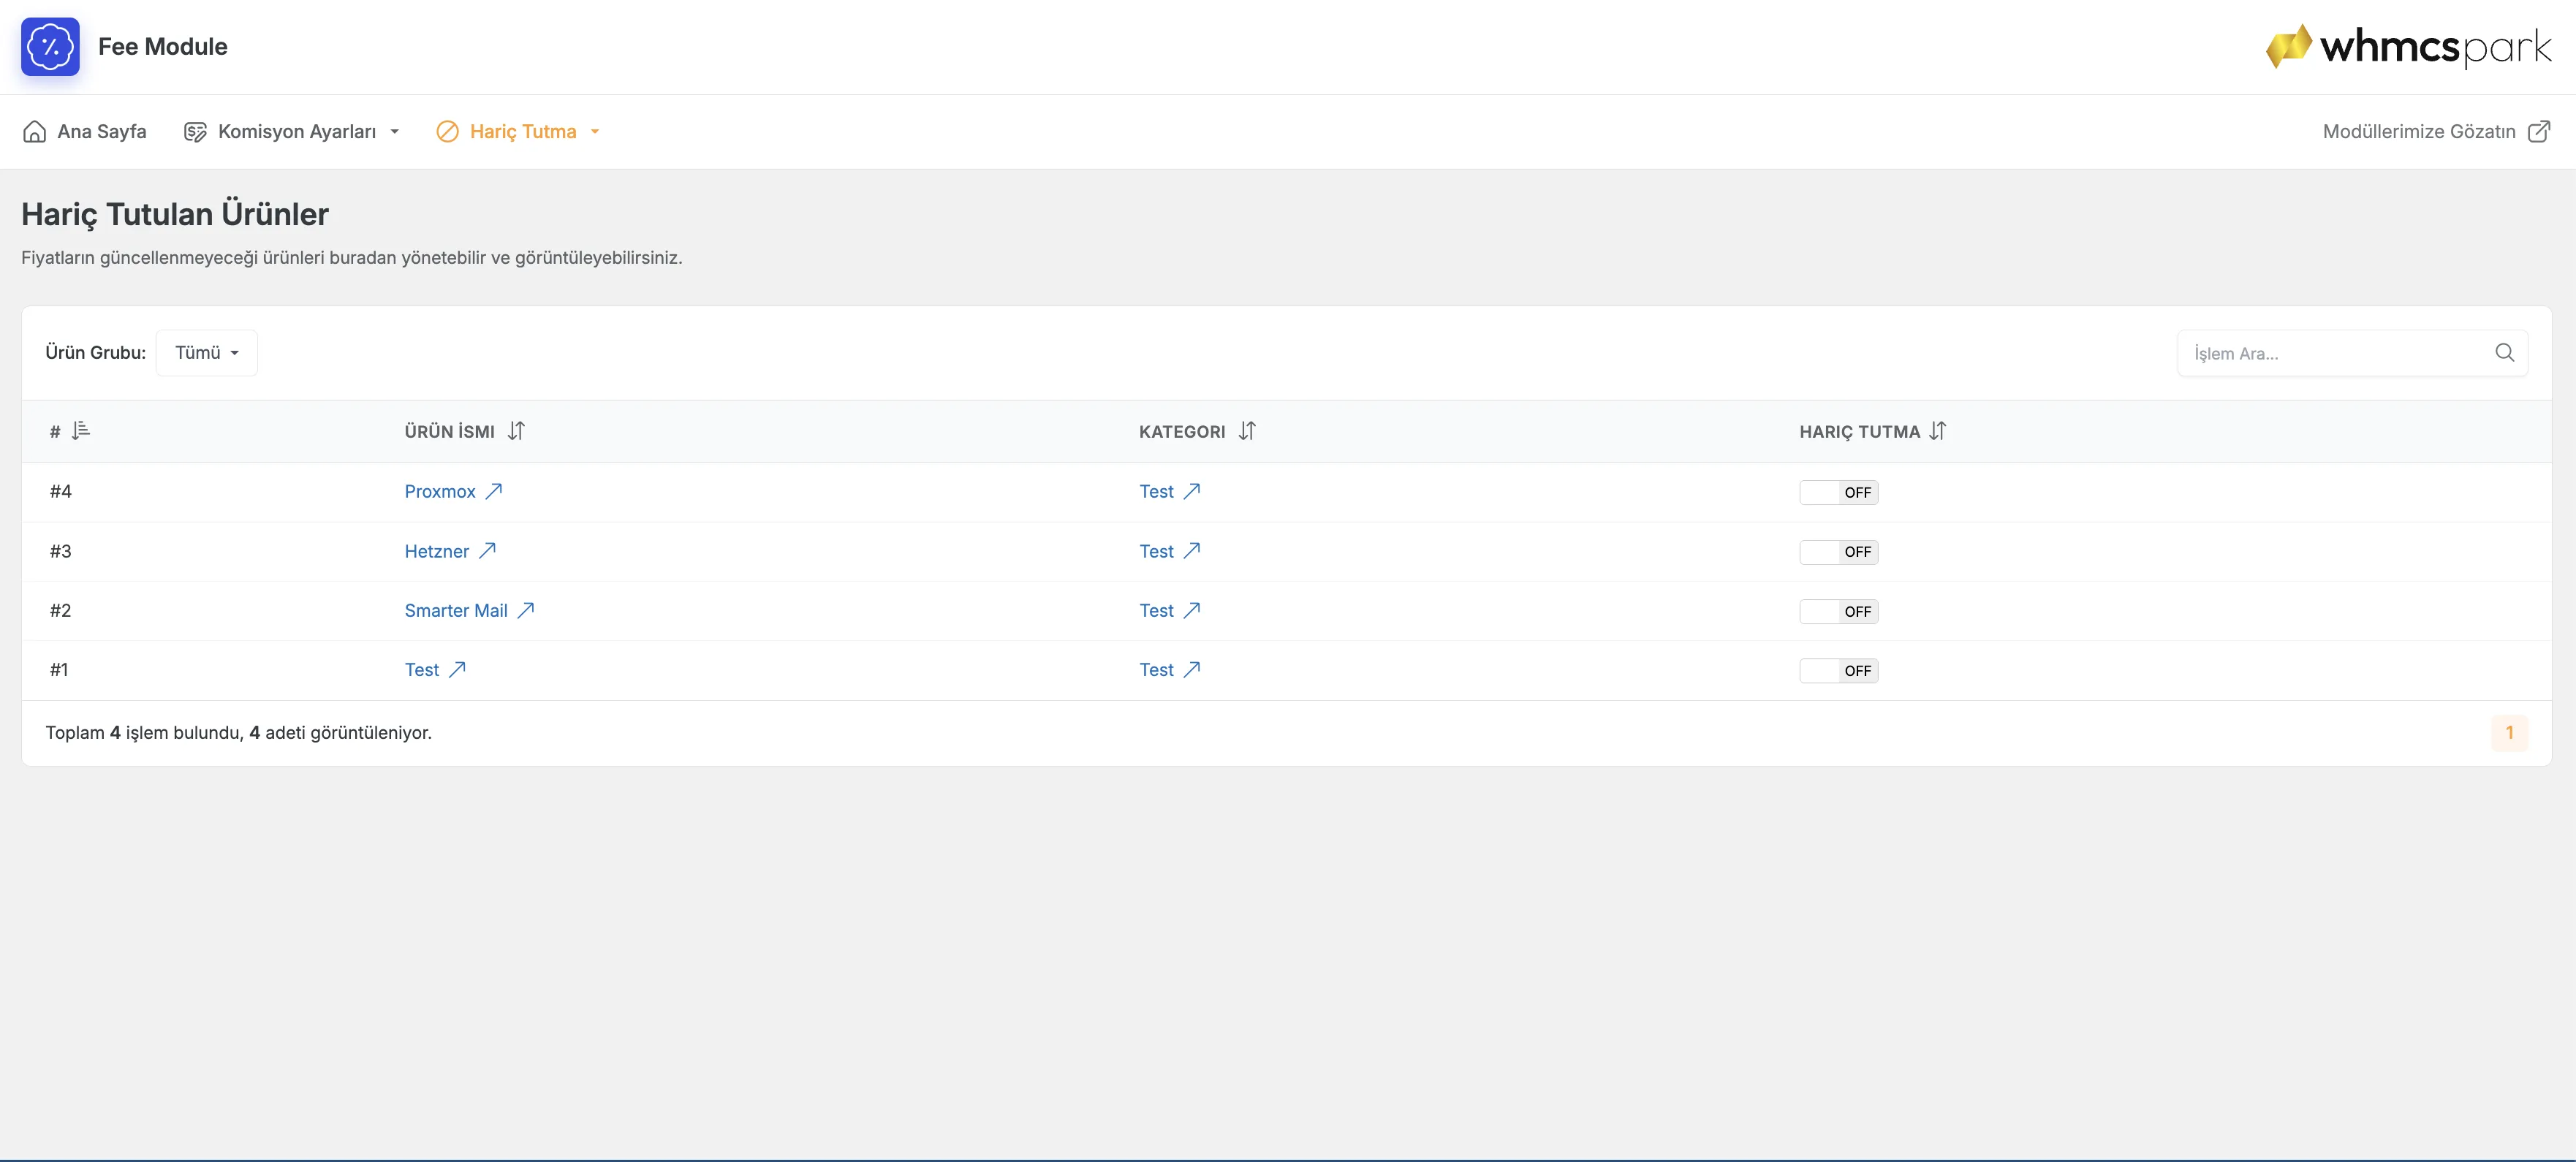Click the ÜRÜN İSMİ column header text
Image resolution: width=2576 pixels, height=1162 pixels.
click(449, 431)
